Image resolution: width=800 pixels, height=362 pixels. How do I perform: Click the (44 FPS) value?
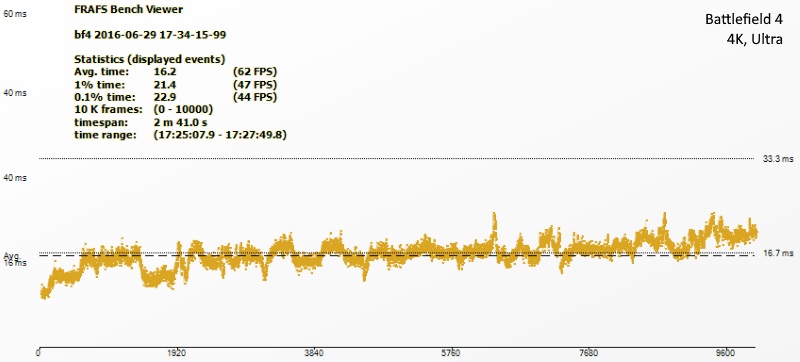(x=254, y=97)
